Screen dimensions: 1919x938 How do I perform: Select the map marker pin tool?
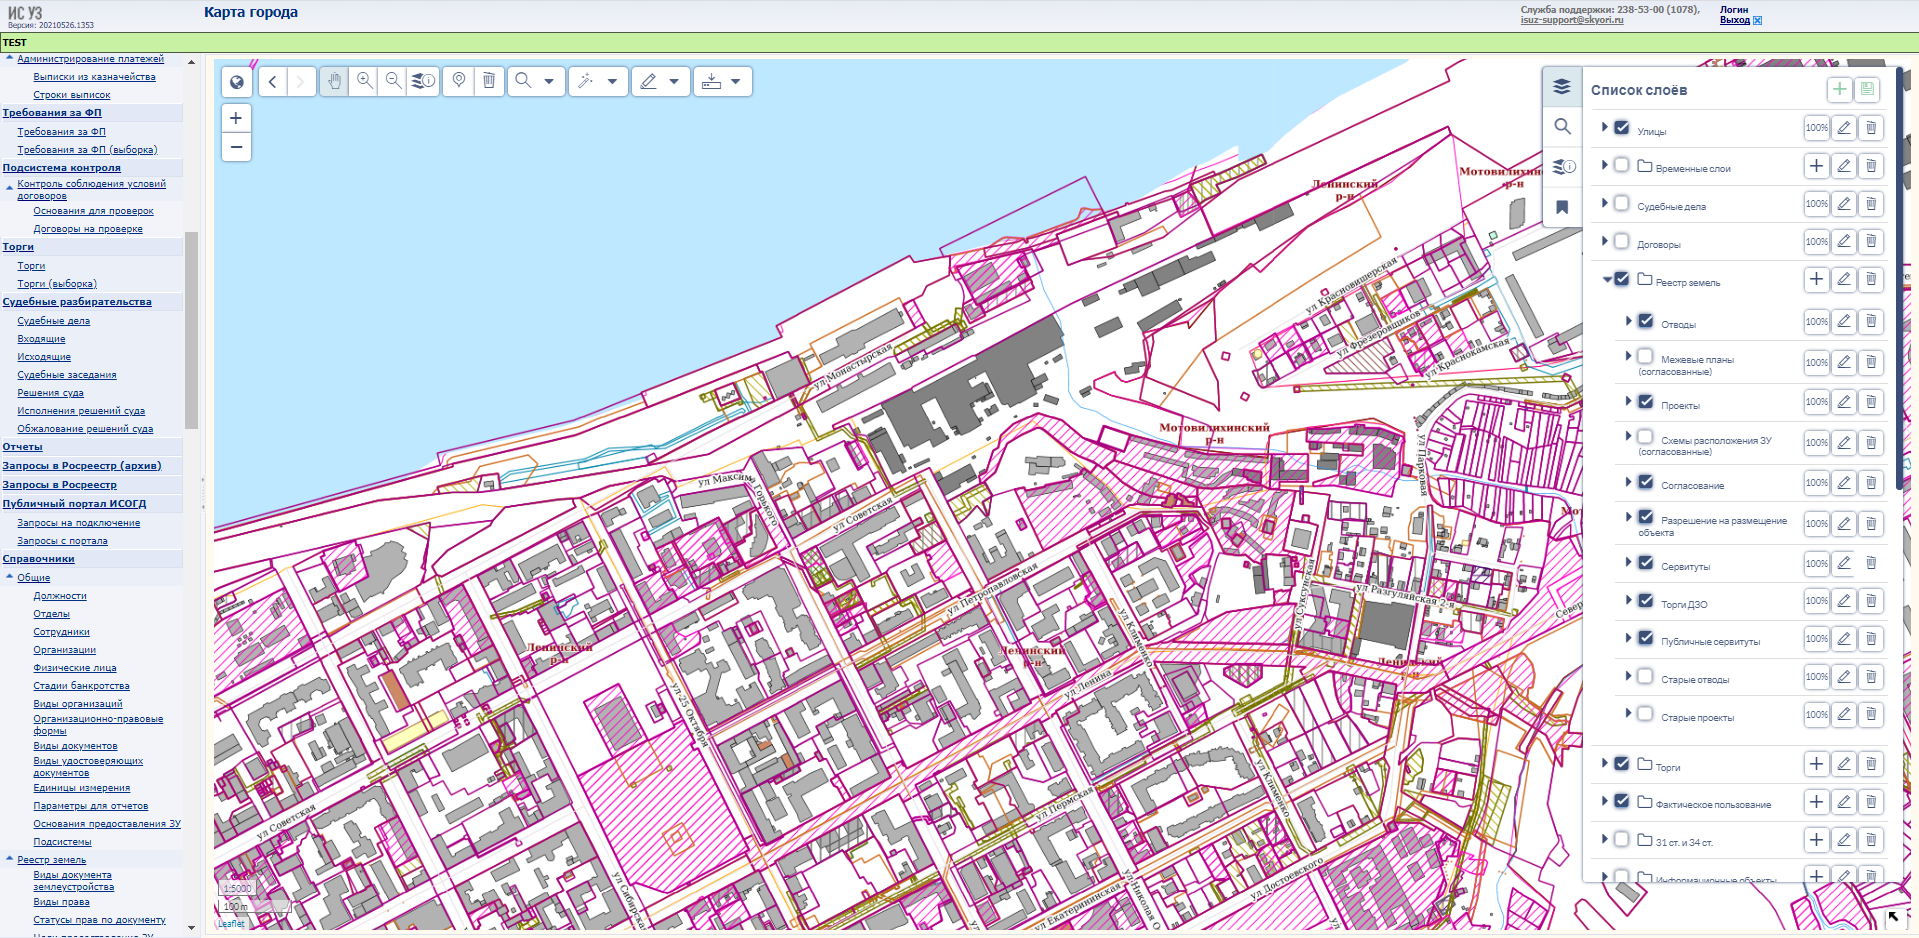pyautogui.click(x=459, y=81)
